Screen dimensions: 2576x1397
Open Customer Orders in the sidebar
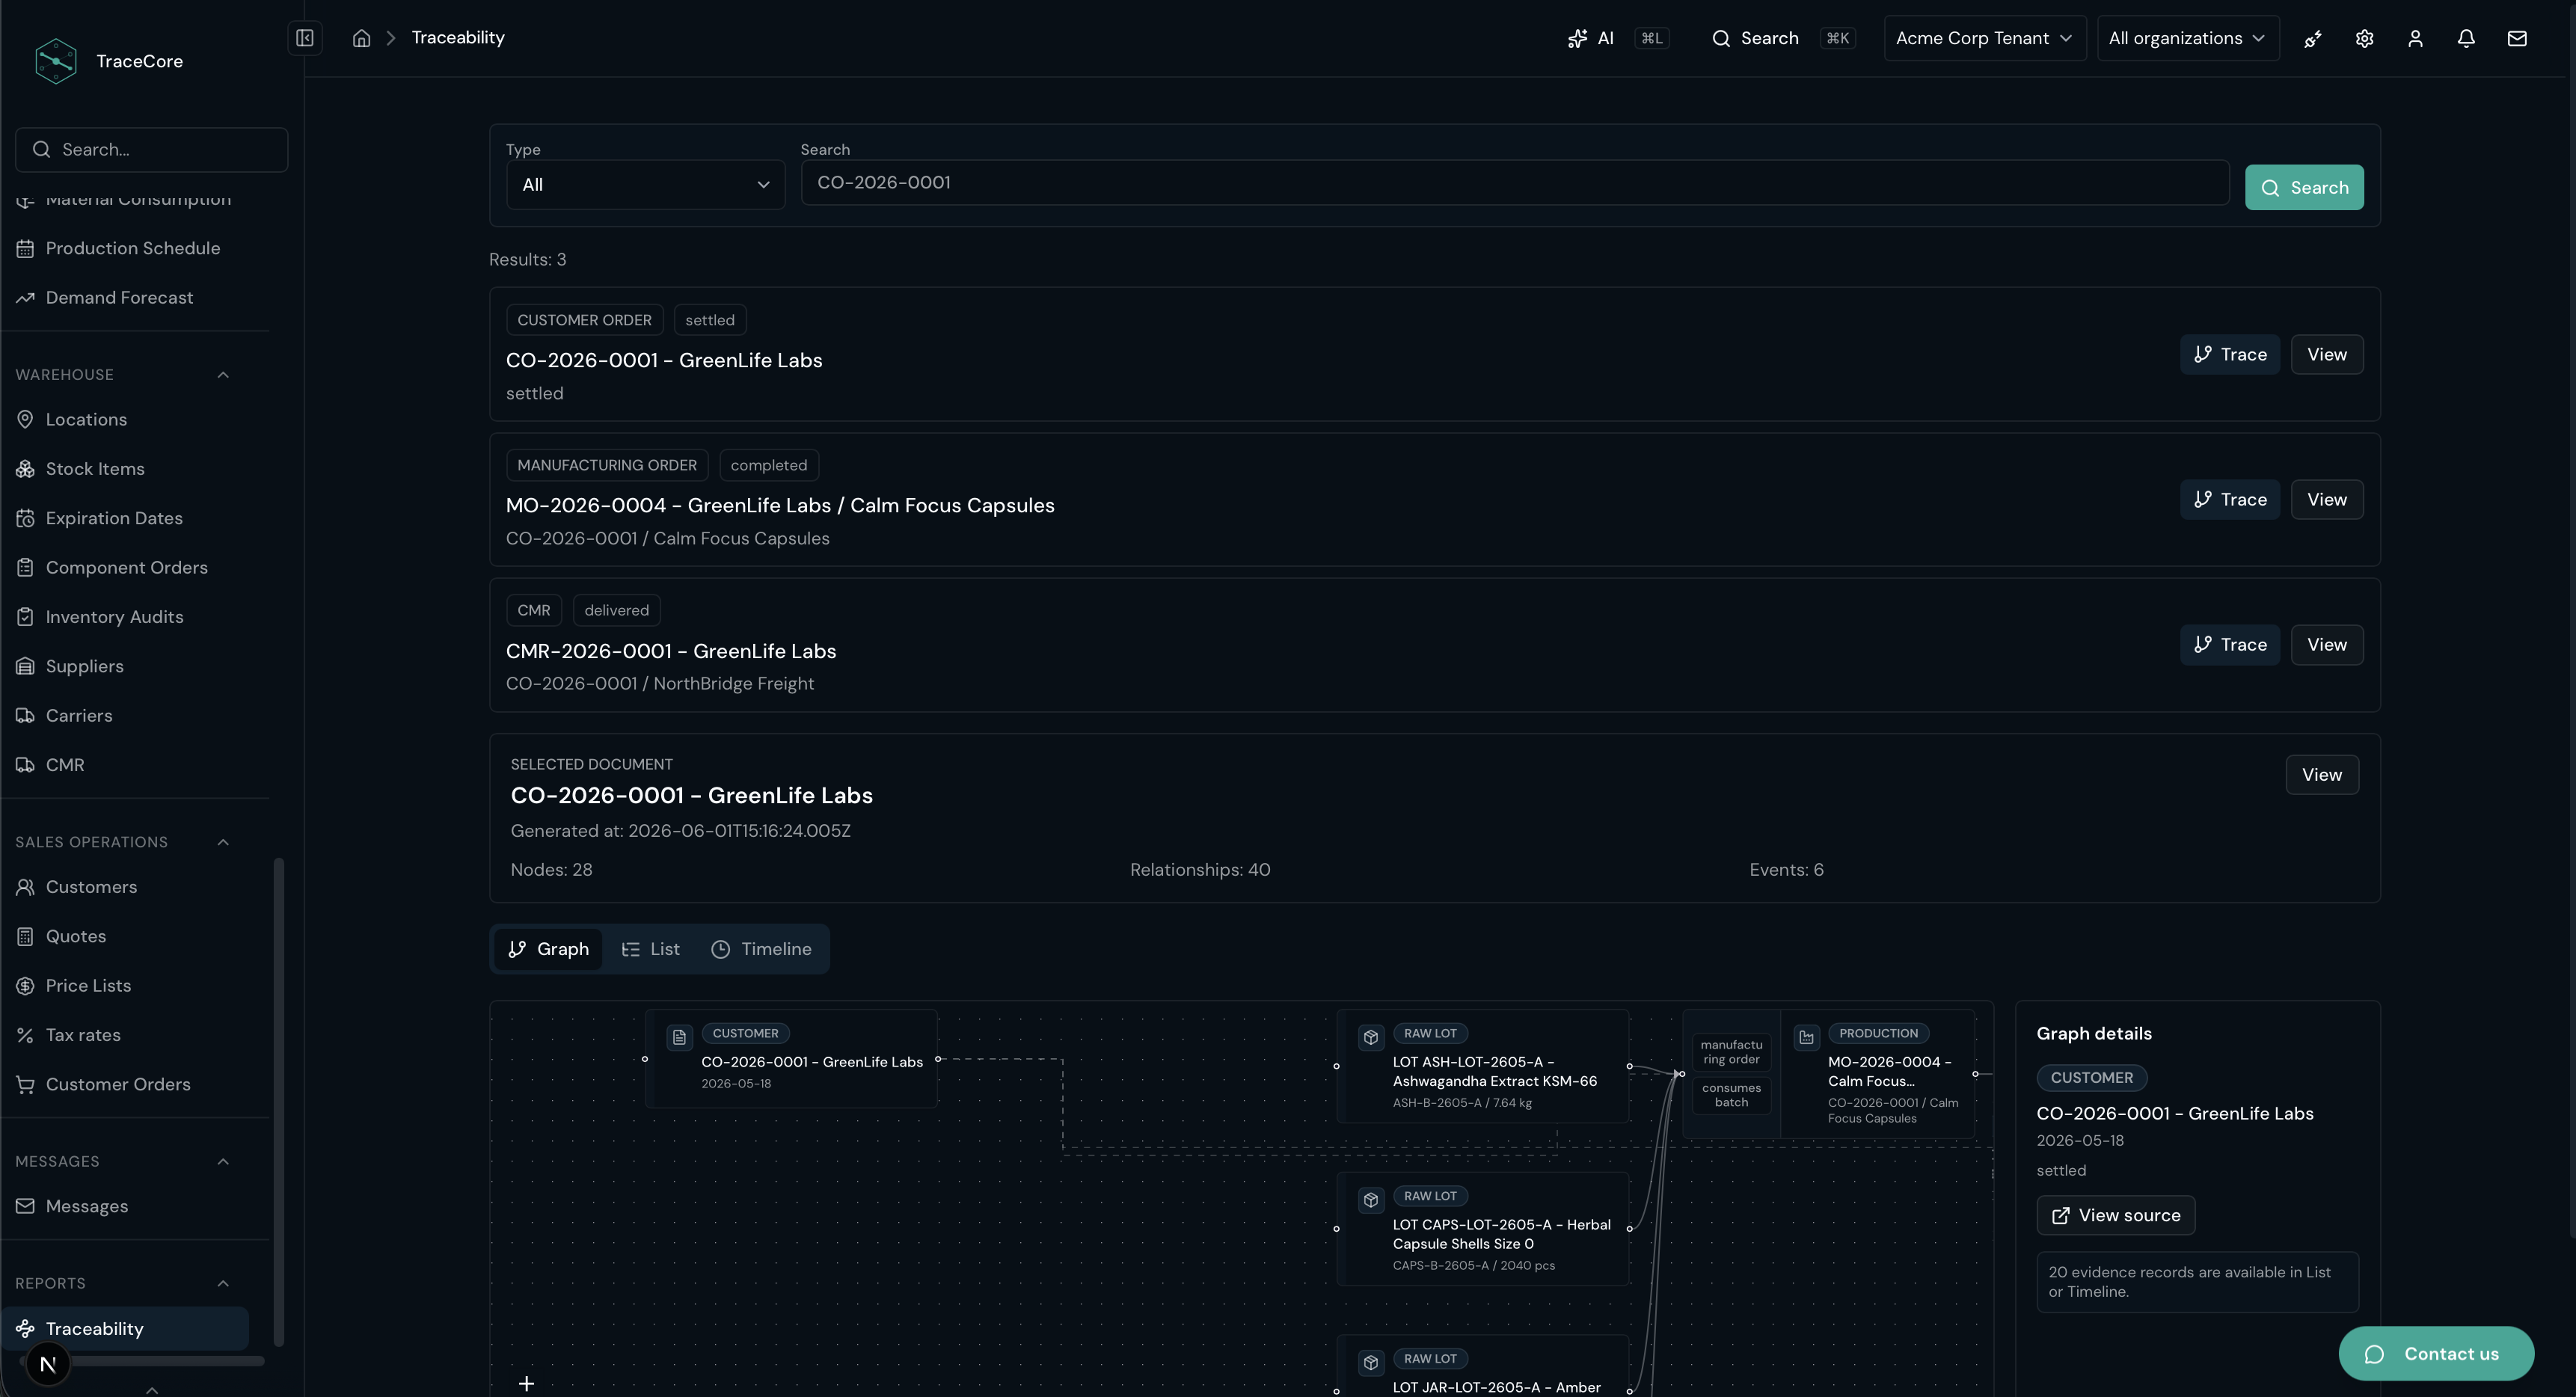pos(118,1085)
